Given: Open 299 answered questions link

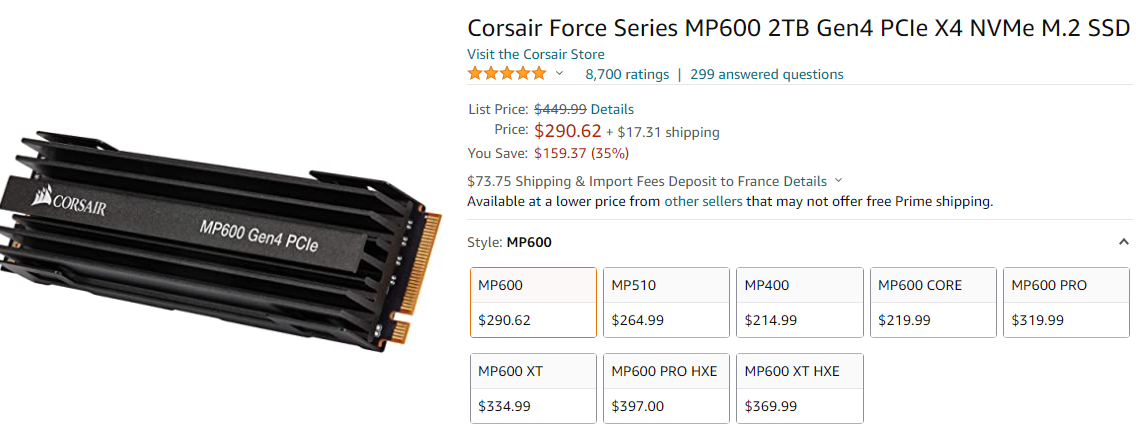Looking at the screenshot, I should 767,74.
